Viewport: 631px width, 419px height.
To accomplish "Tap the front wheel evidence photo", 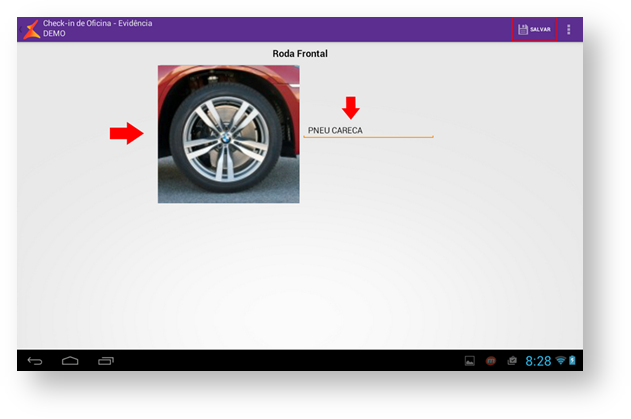I will coord(229,134).
